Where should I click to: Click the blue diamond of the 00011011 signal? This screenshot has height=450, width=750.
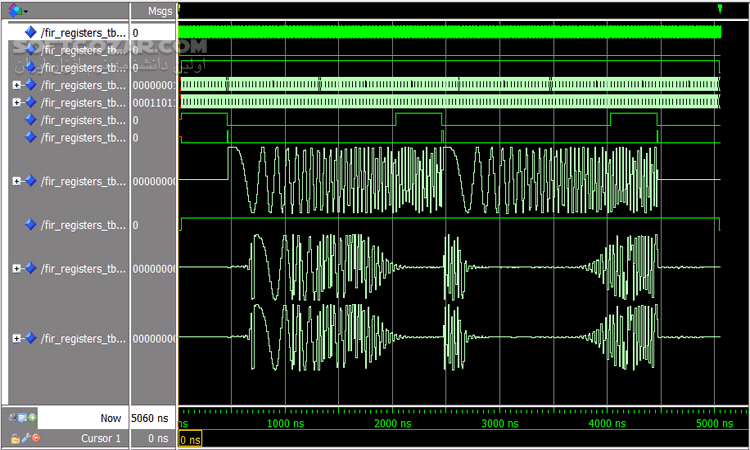click(30, 102)
